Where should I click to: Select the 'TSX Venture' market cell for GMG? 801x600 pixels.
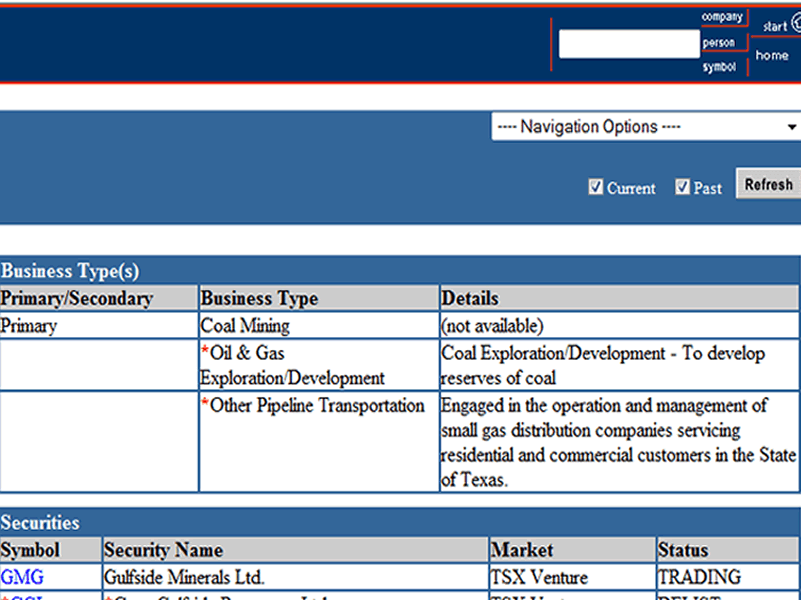pyautogui.click(x=572, y=577)
